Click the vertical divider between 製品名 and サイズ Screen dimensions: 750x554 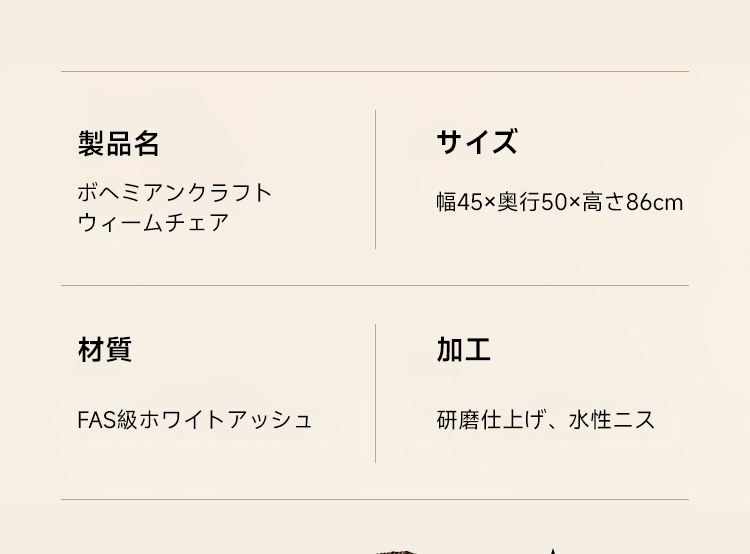(x=375, y=179)
